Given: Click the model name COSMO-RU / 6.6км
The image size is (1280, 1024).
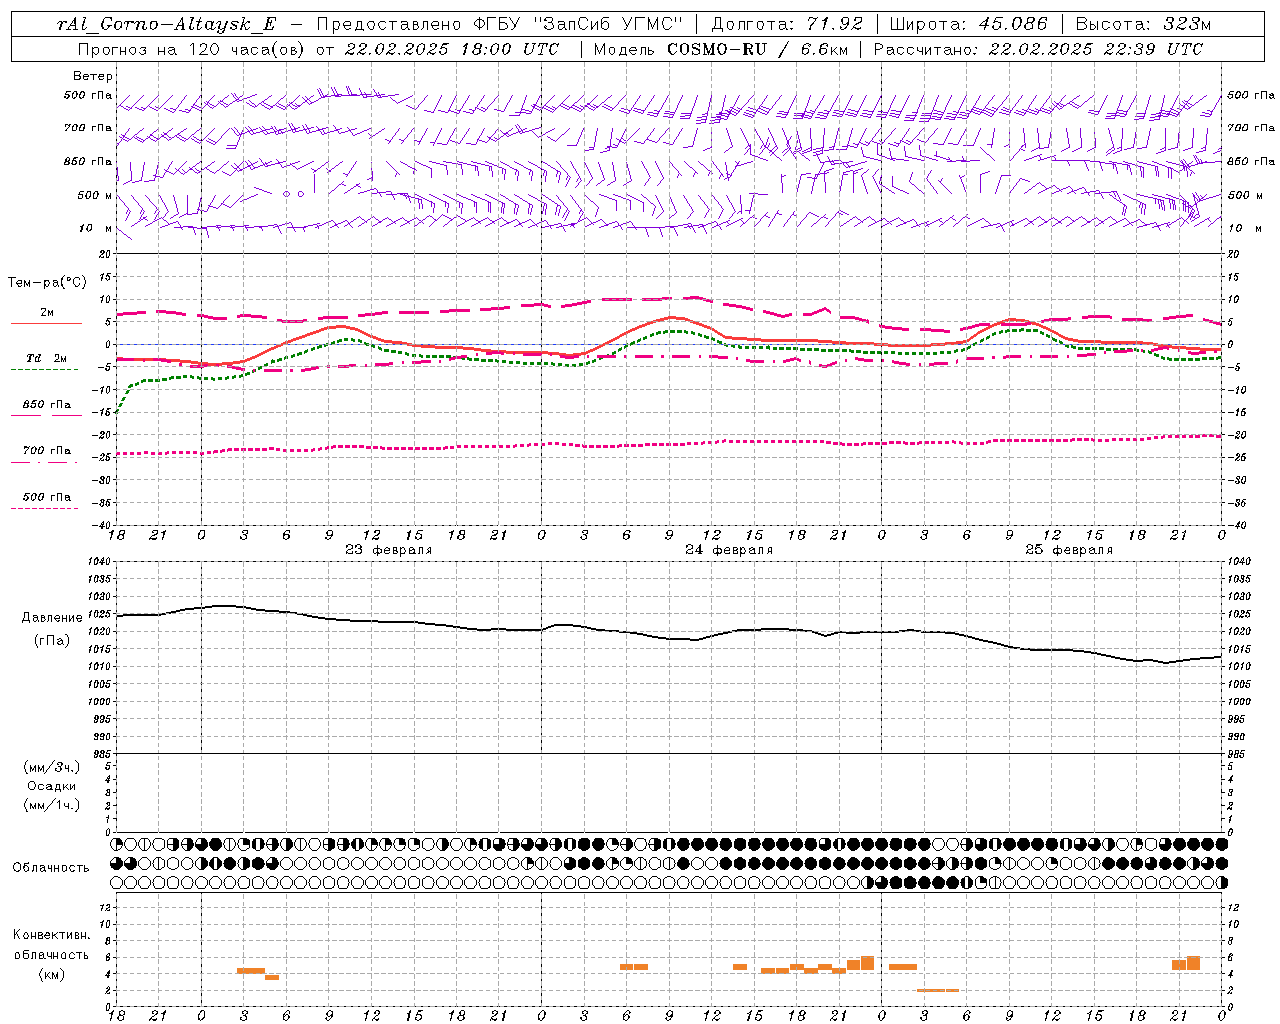Looking at the screenshot, I should [x=755, y=49].
